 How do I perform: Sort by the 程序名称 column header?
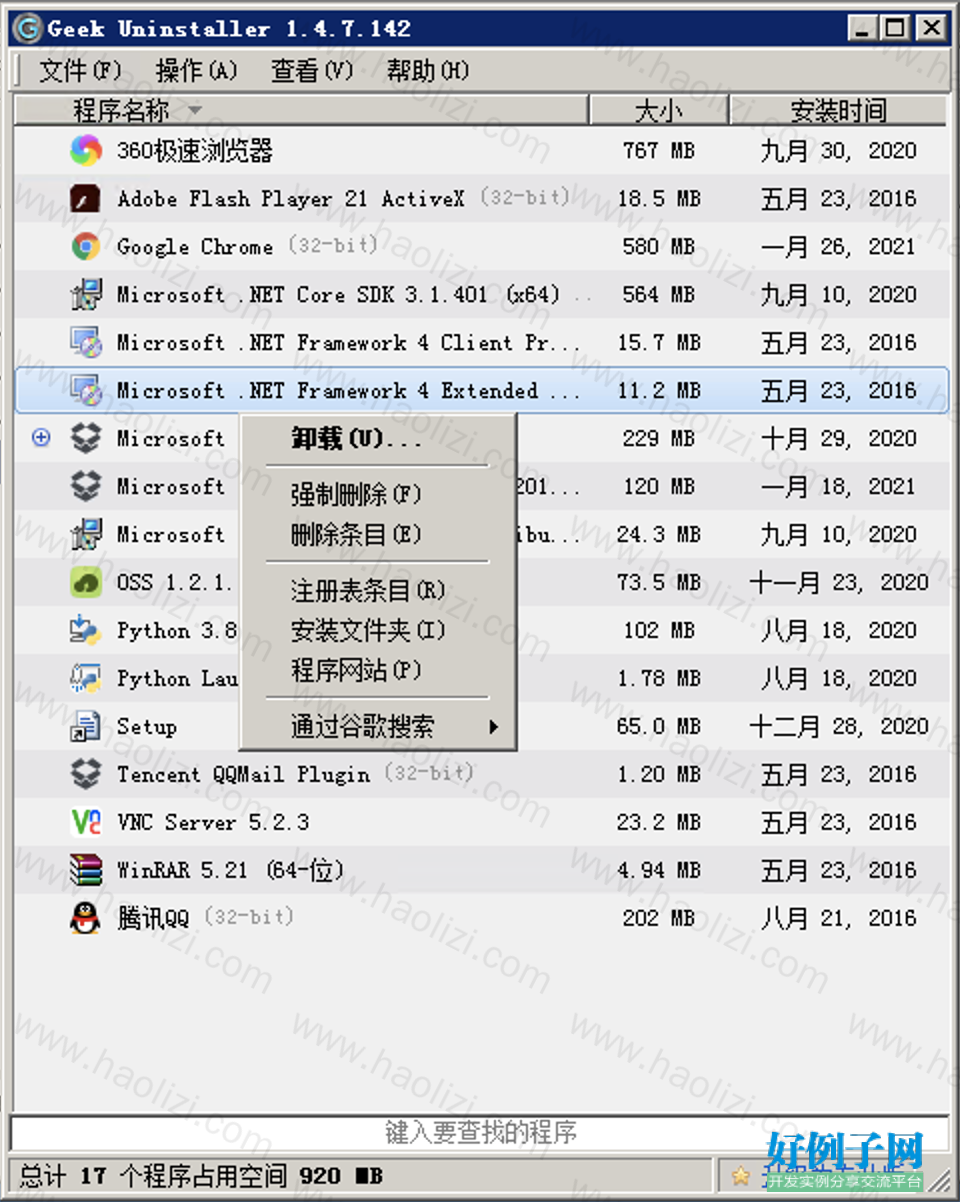pos(302,110)
